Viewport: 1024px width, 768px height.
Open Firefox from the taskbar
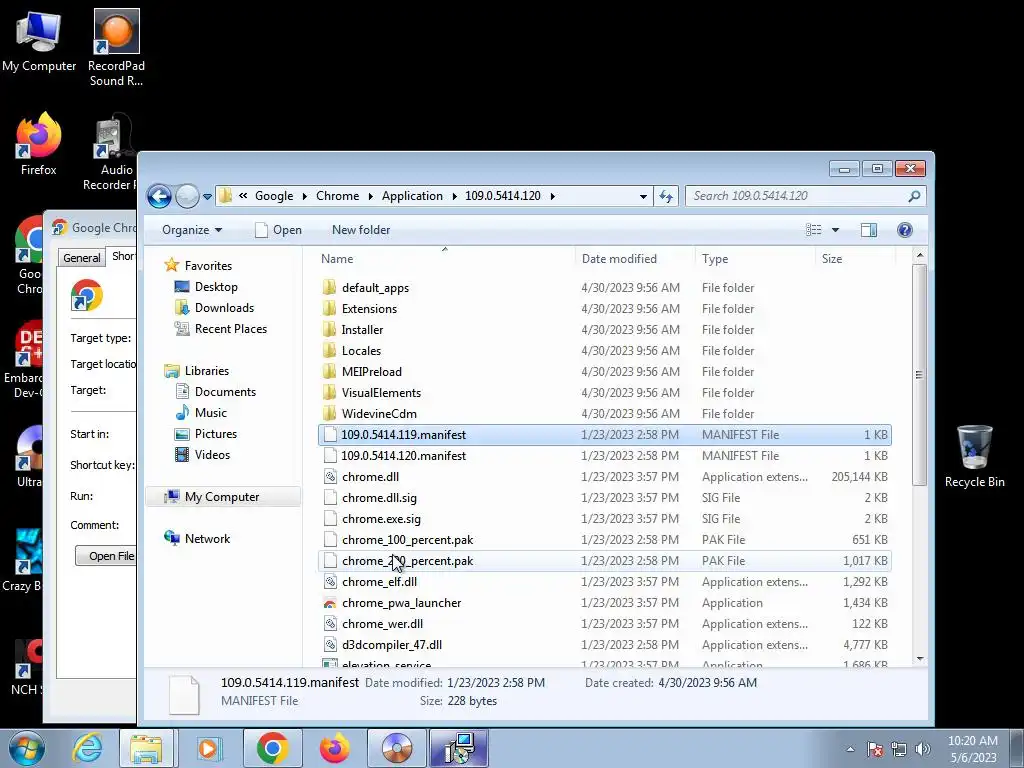[x=334, y=748]
